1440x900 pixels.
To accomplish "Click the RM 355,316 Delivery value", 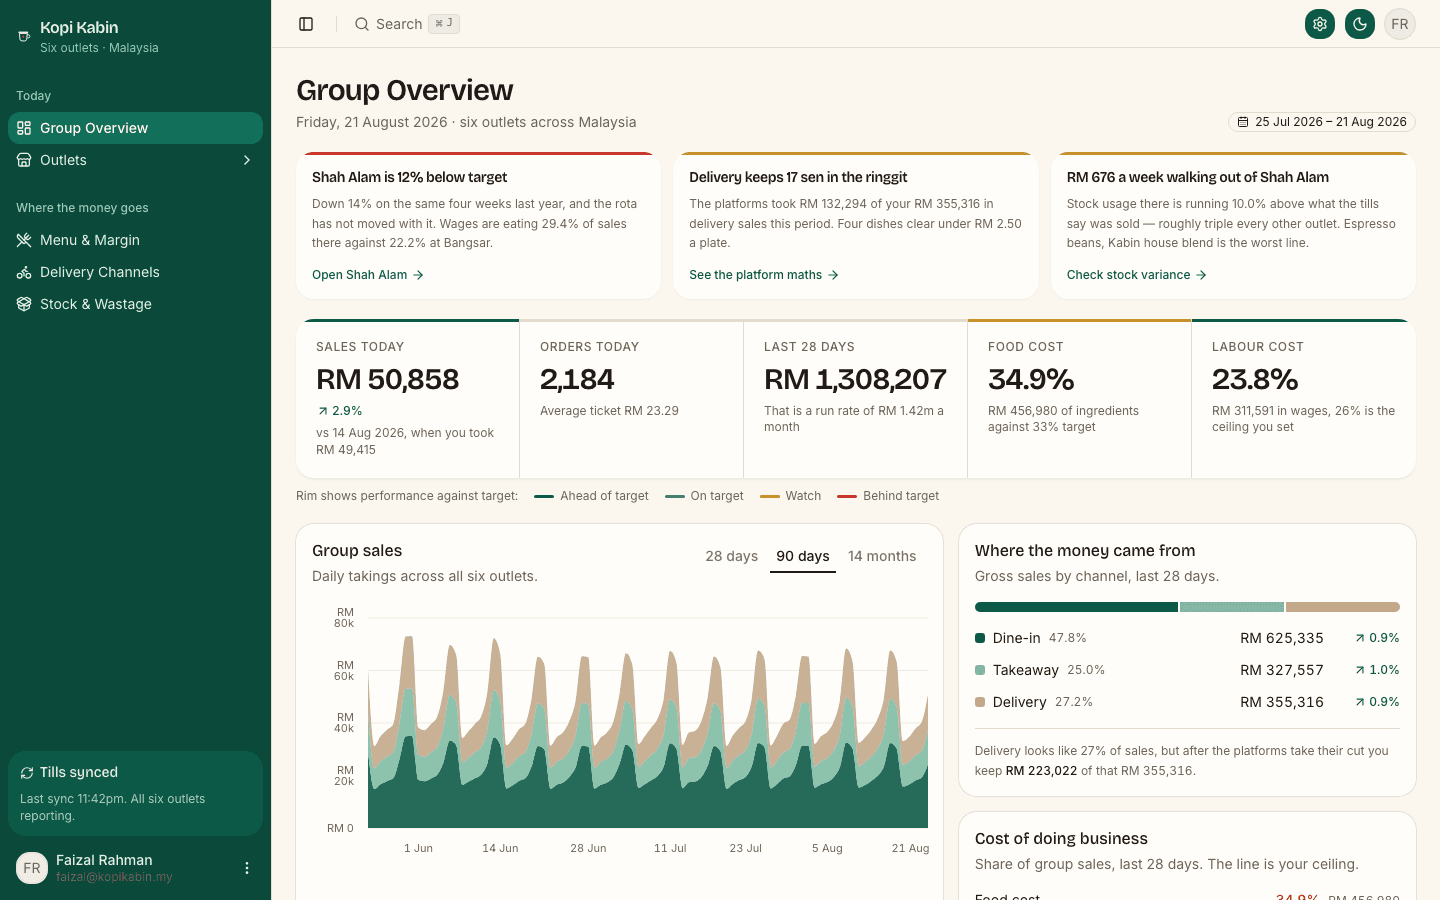I will tap(1282, 702).
